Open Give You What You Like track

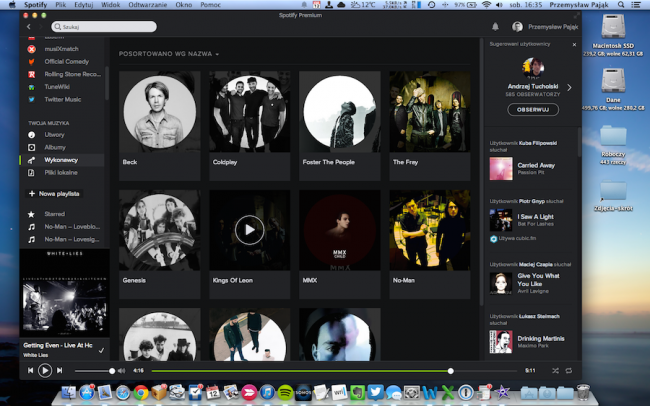(x=538, y=280)
